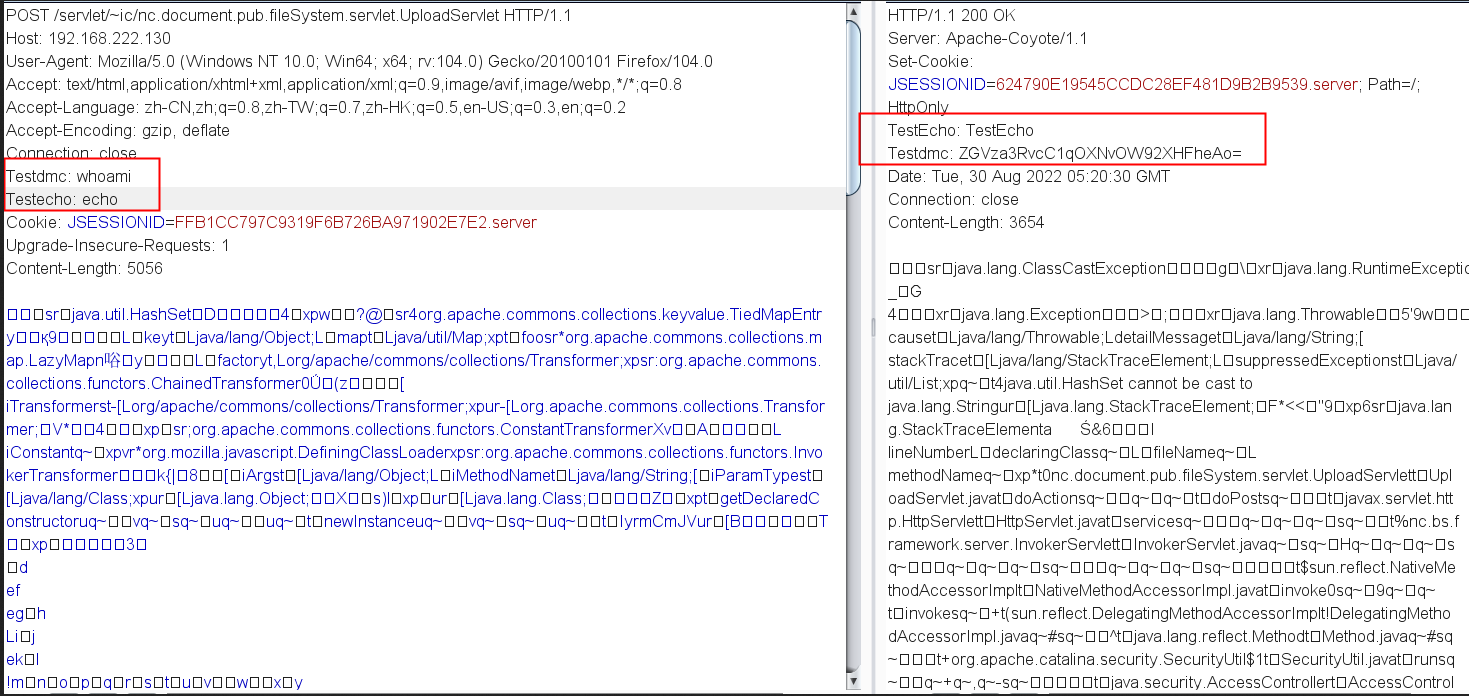Click the HttpOnly cookie attribute
Screen dimensions: 1469x696
point(918,107)
